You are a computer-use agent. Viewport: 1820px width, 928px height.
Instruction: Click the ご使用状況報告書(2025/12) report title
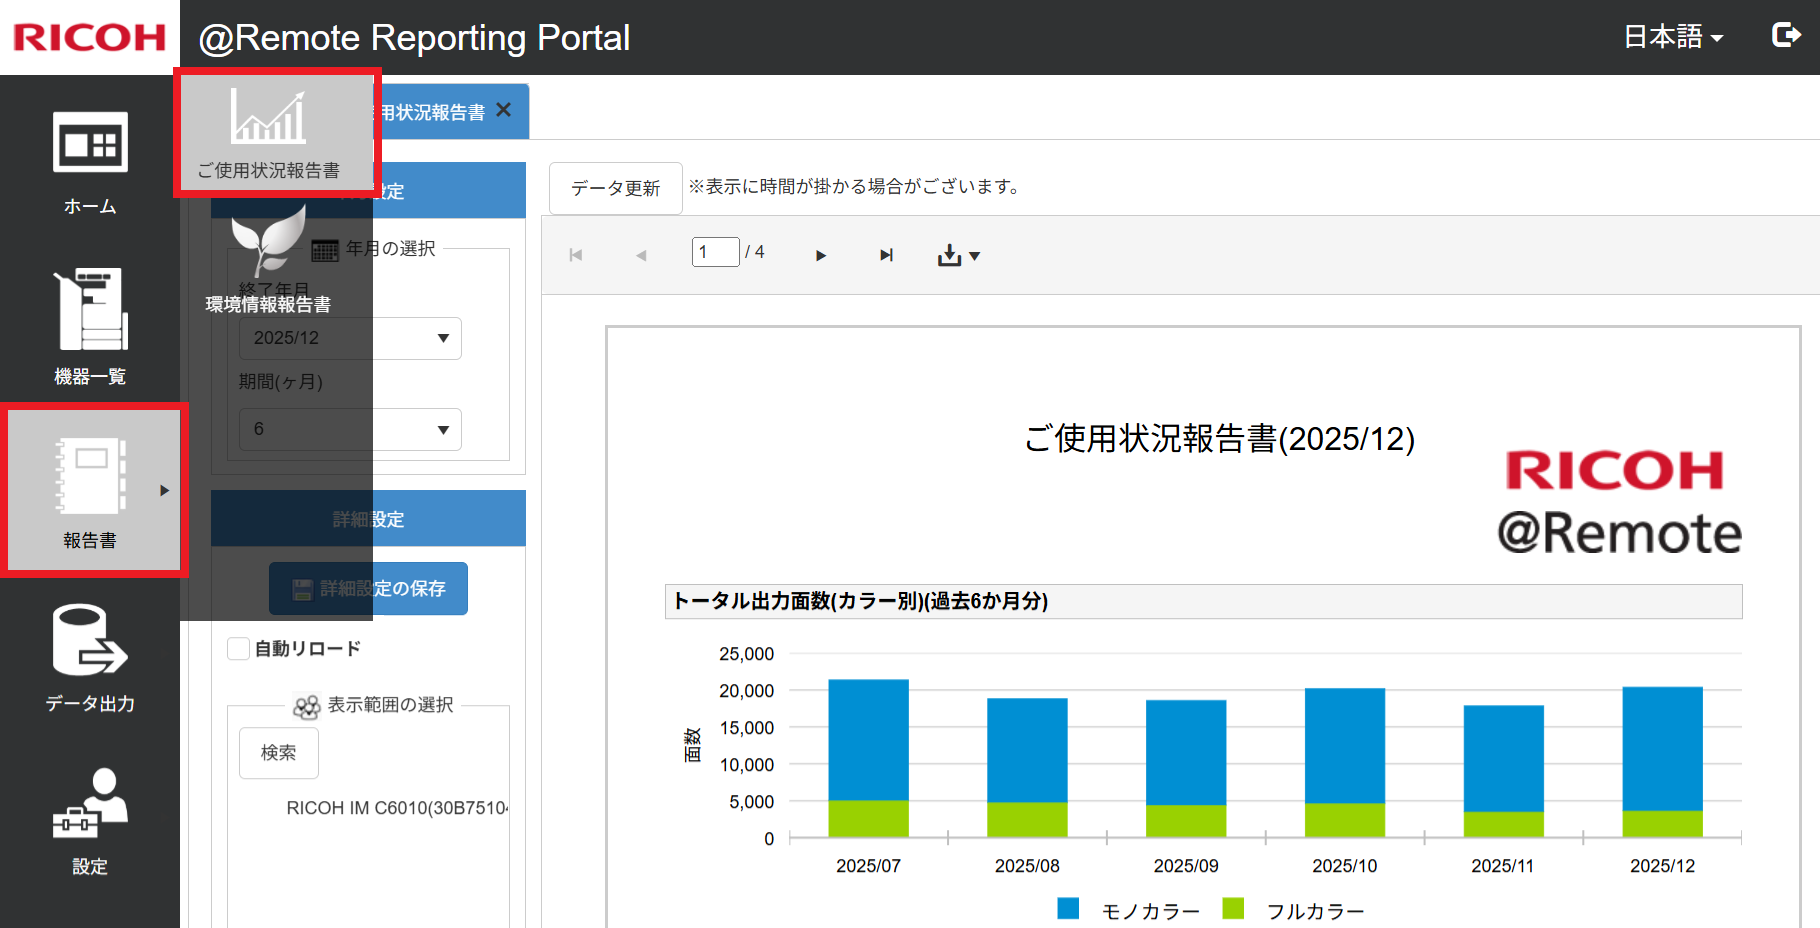[1219, 438]
